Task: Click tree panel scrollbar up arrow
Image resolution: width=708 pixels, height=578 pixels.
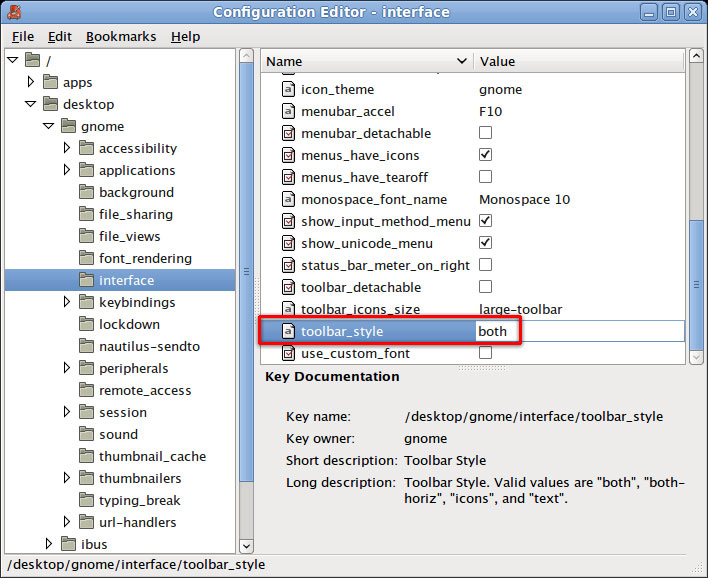Action: click(246, 56)
